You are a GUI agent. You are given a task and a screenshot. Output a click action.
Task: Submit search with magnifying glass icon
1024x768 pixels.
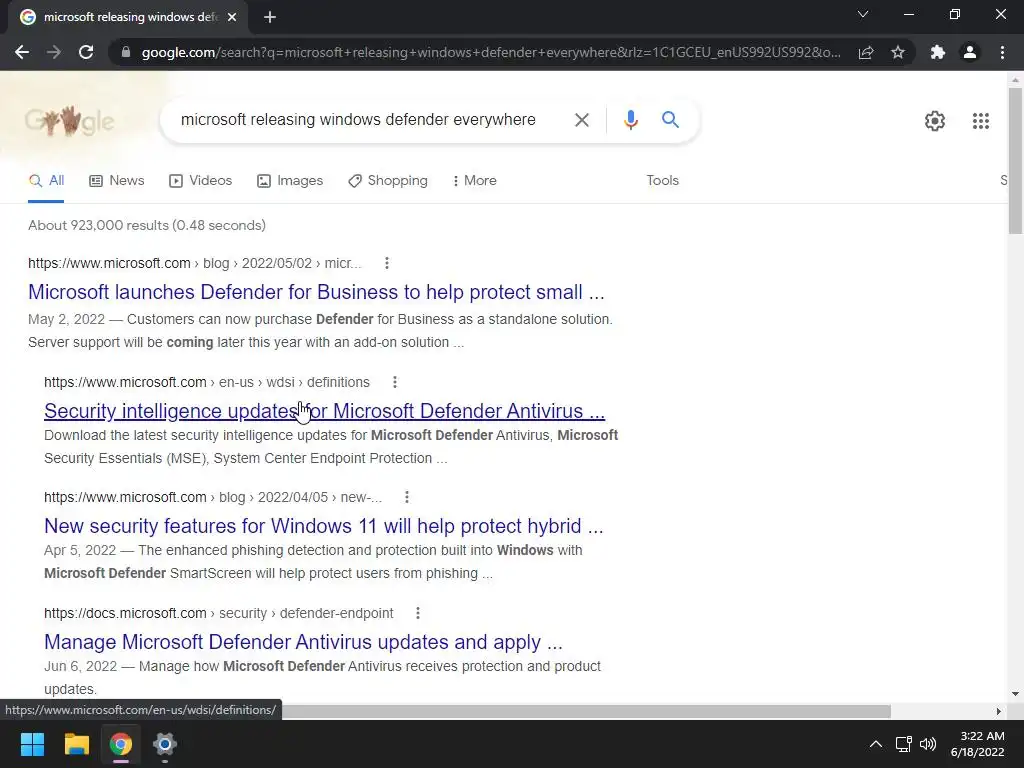(670, 120)
